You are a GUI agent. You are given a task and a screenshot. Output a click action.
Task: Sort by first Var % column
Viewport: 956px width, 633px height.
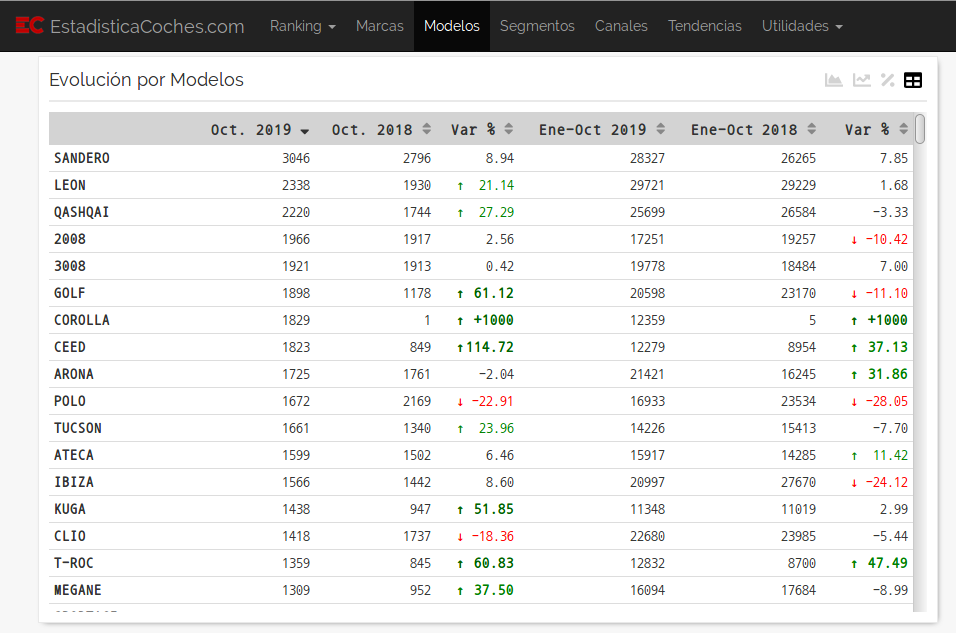(482, 129)
